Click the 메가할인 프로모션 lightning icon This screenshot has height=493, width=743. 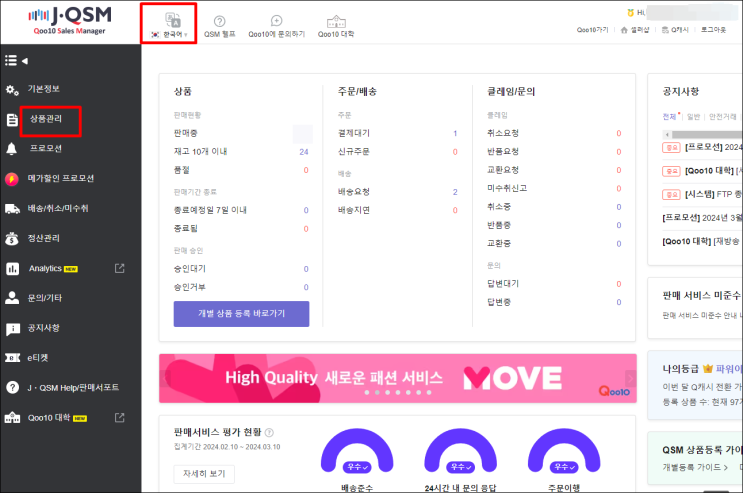pos(11,179)
